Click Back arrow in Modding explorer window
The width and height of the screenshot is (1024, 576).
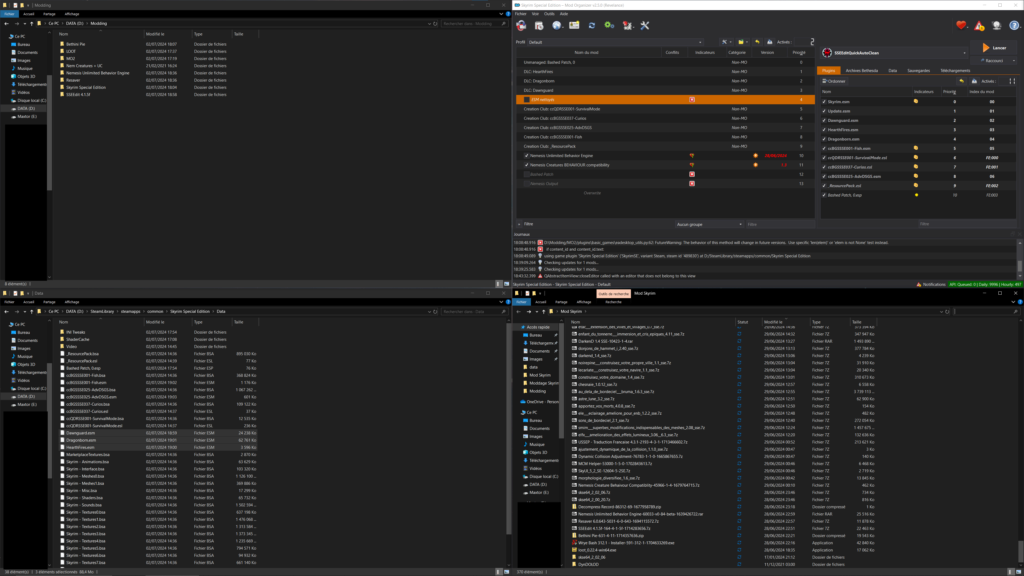click(7, 24)
